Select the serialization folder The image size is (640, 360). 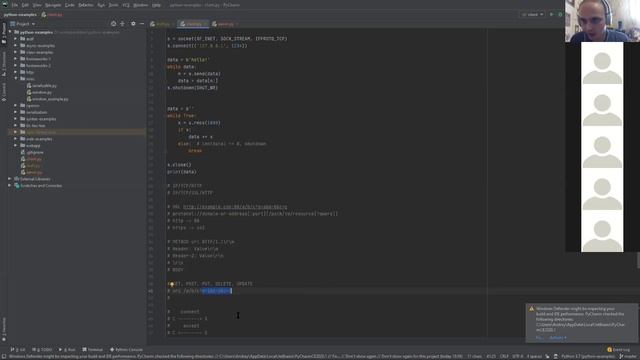(36, 112)
